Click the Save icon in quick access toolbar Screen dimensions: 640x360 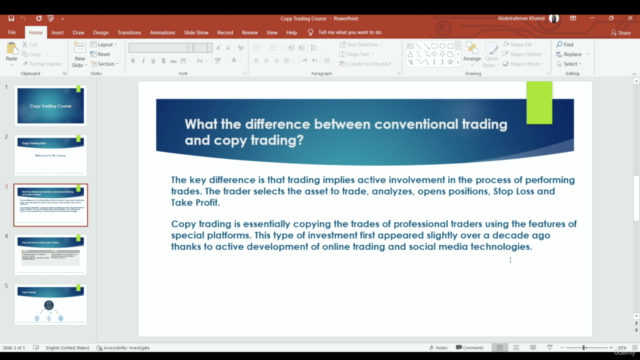pos(11,18)
